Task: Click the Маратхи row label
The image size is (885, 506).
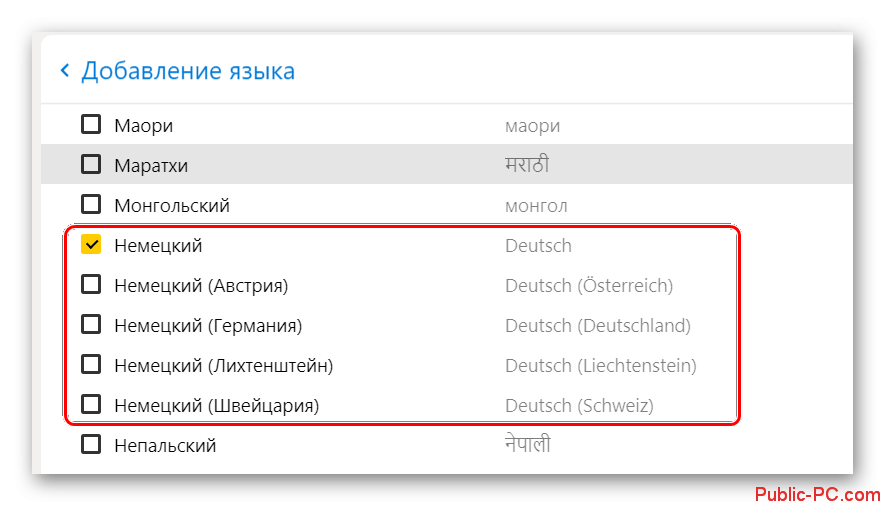Action: click(x=151, y=166)
